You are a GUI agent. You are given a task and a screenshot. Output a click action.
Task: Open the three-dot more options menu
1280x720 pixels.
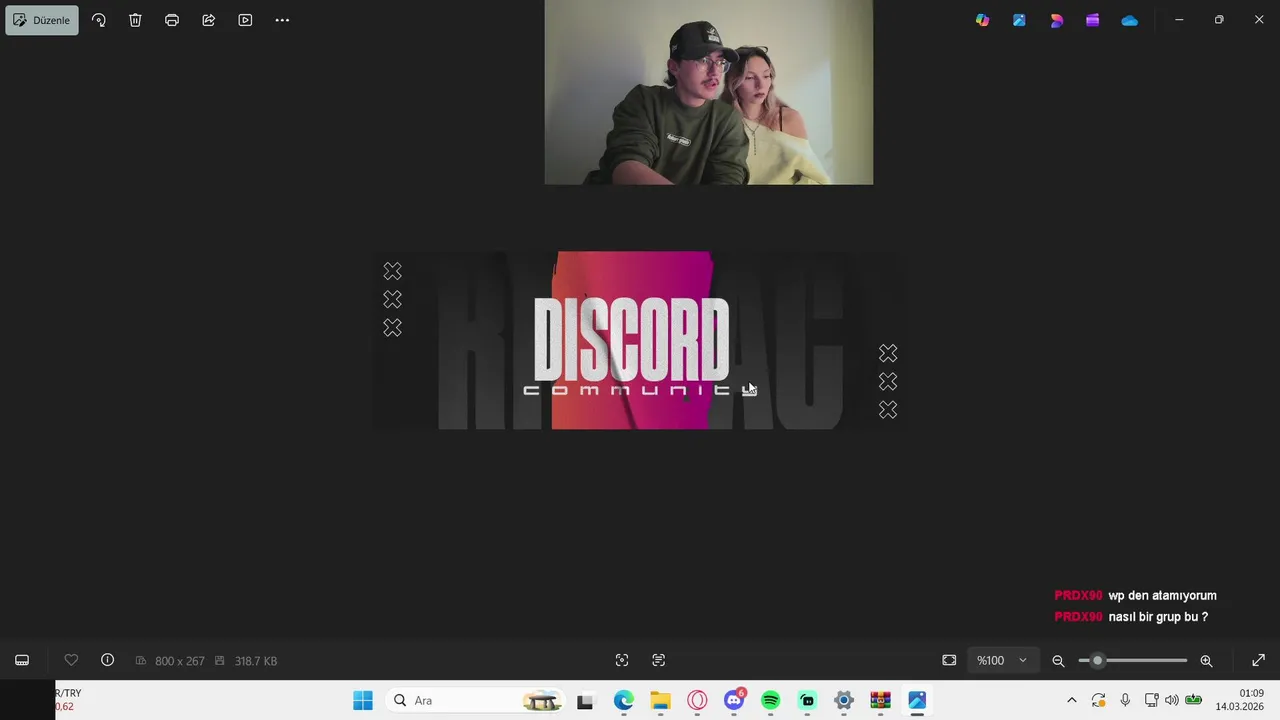pos(282,20)
